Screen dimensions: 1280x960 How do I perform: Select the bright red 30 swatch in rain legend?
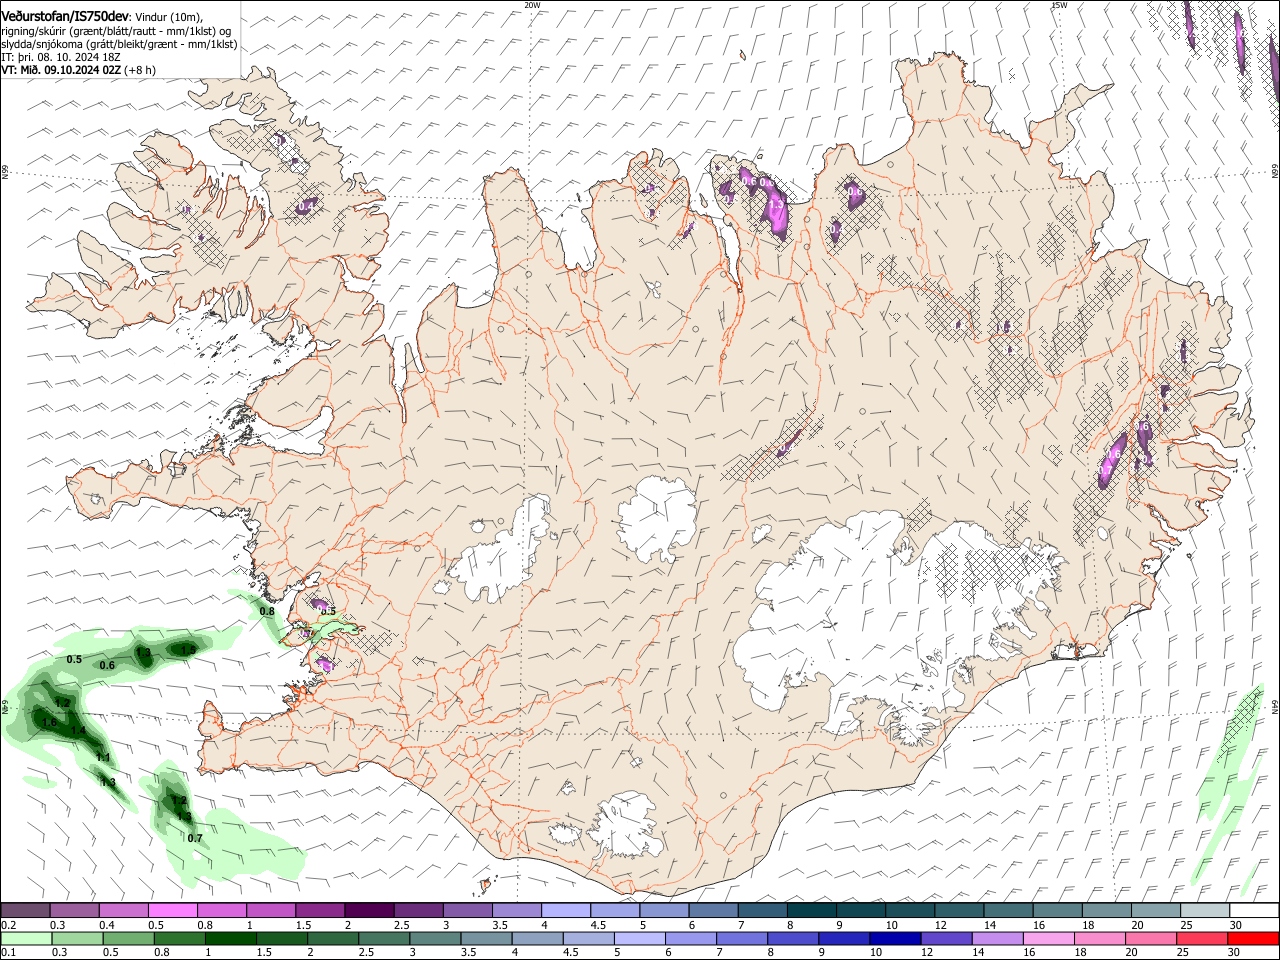click(x=1252, y=938)
